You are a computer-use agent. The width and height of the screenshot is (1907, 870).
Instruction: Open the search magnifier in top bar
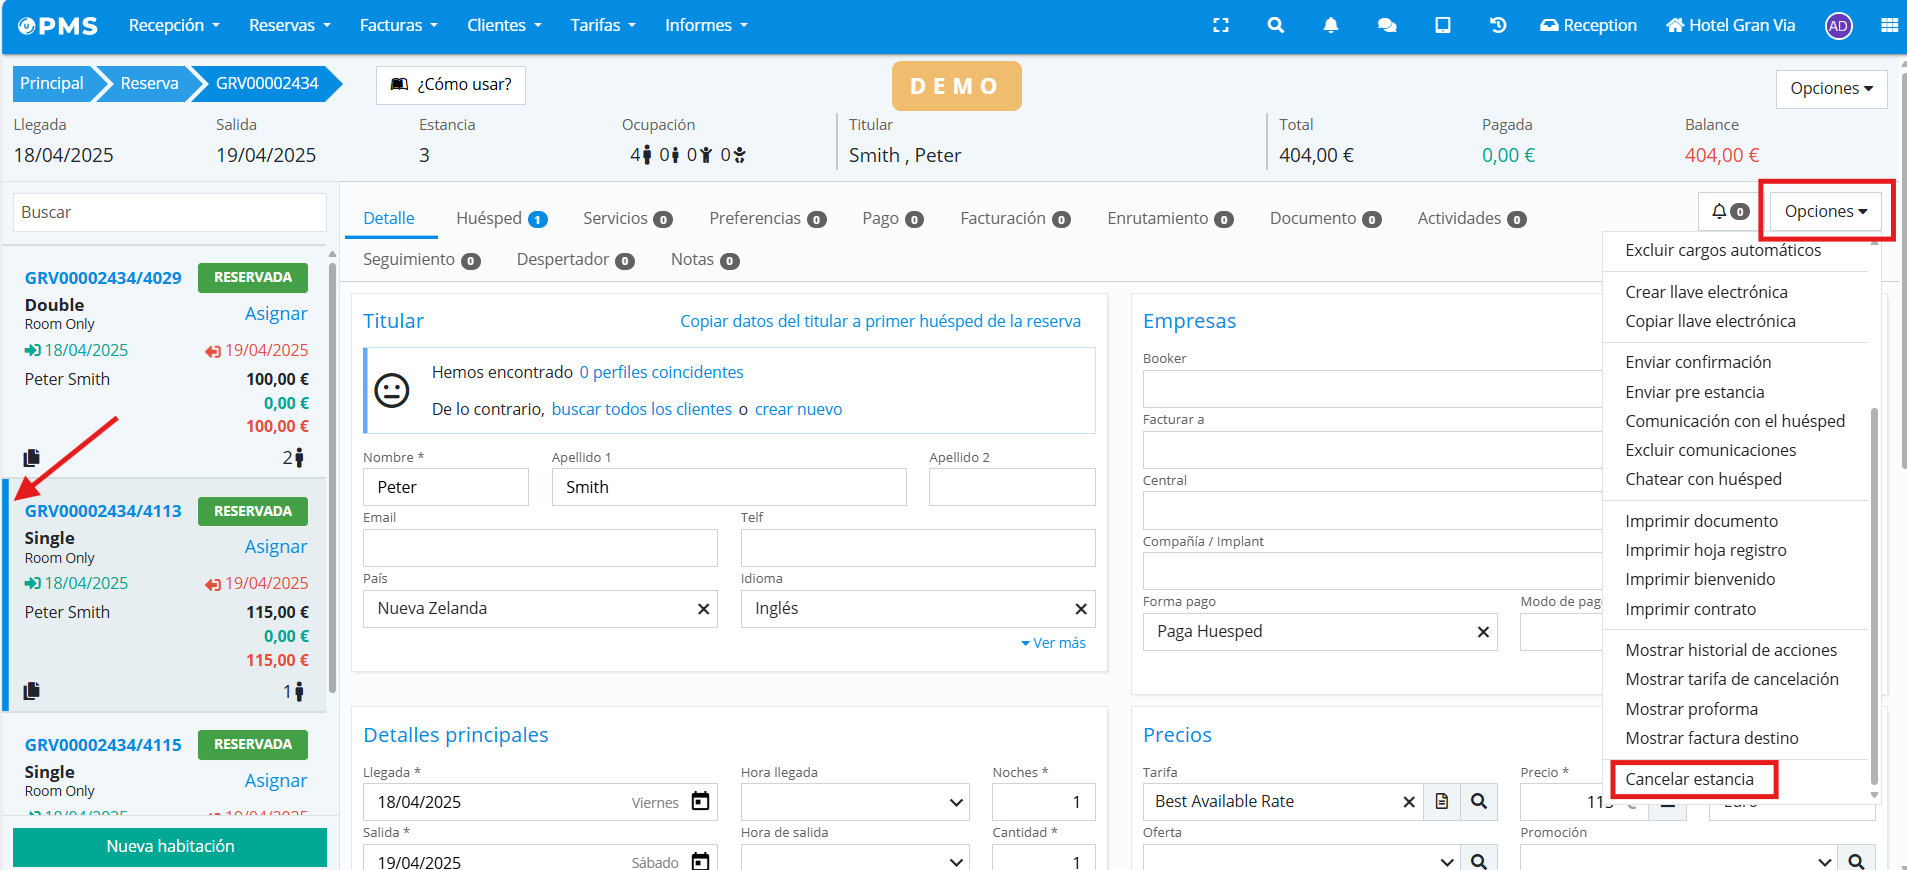coord(1275,25)
